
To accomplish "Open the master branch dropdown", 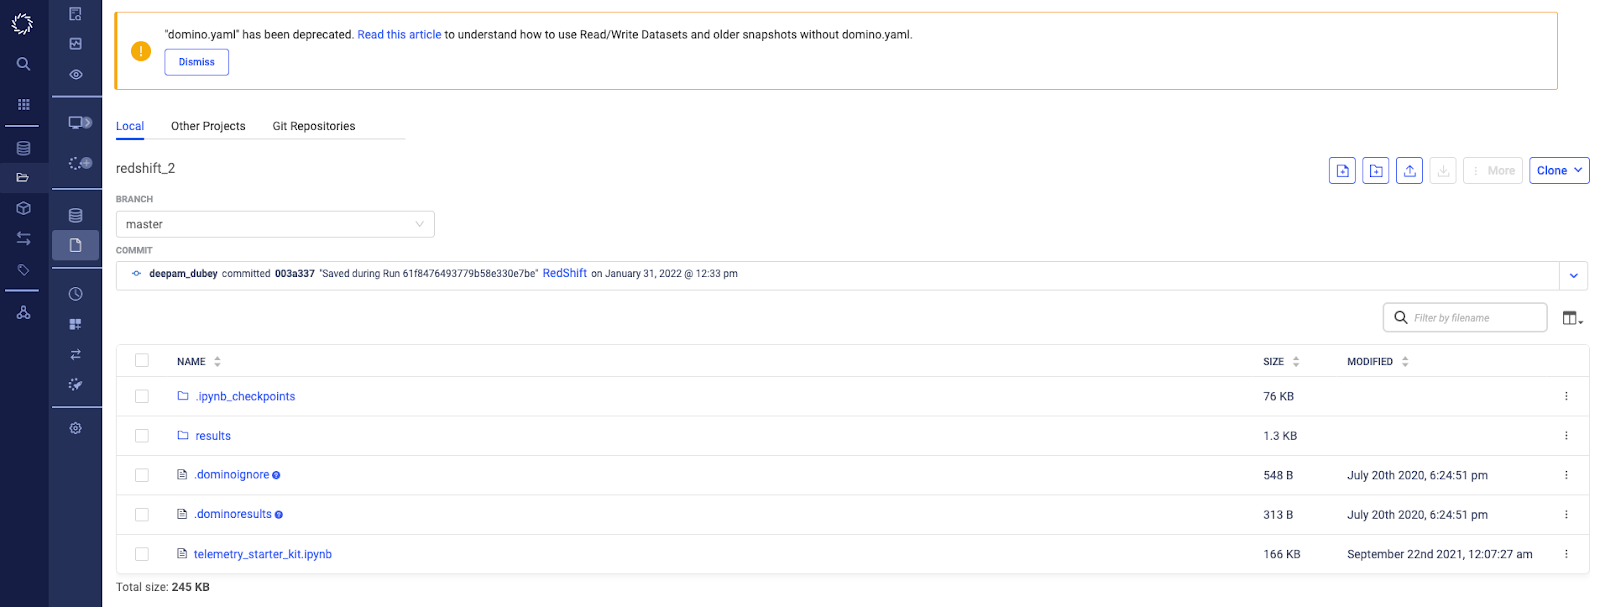I will (275, 224).
